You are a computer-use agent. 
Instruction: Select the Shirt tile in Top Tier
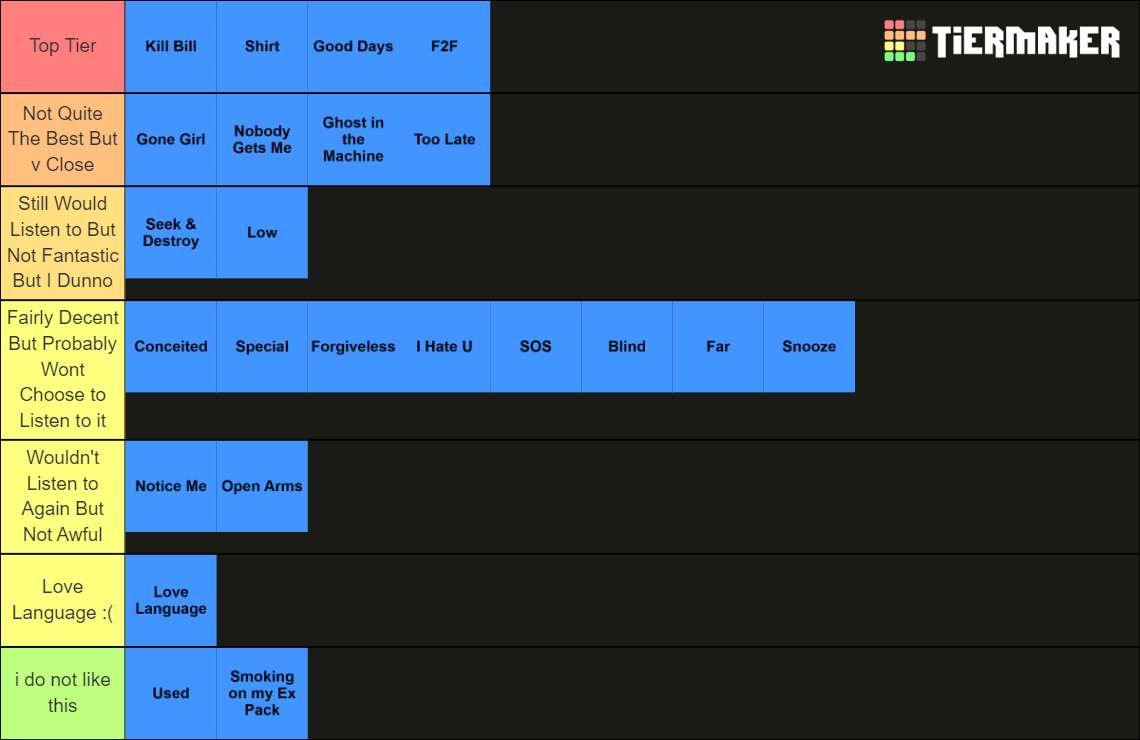click(x=262, y=46)
